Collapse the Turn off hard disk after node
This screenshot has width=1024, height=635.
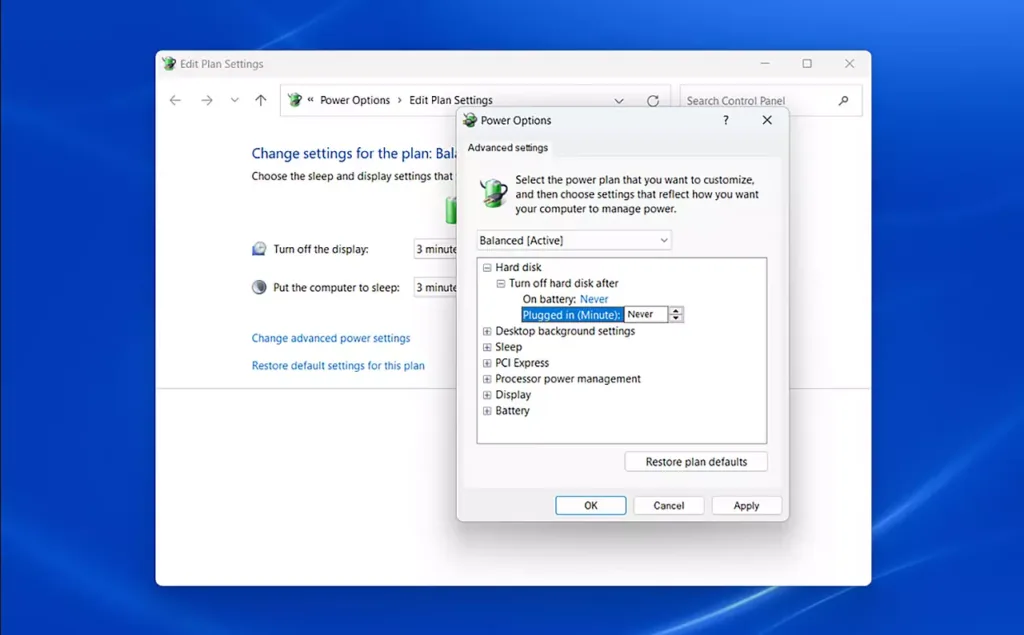coord(501,284)
